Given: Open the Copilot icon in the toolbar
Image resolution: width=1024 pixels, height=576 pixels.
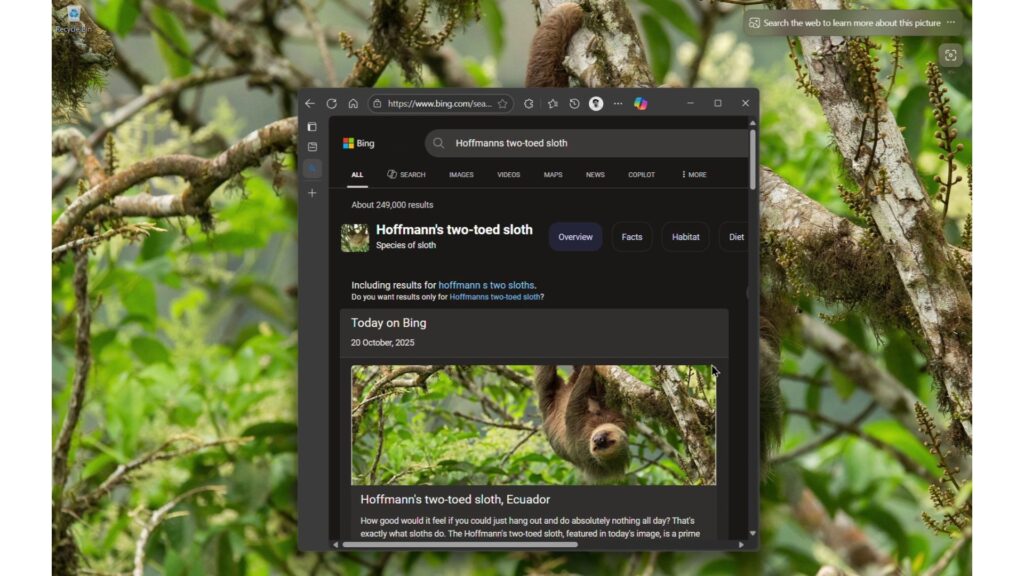Looking at the screenshot, I should [x=642, y=103].
